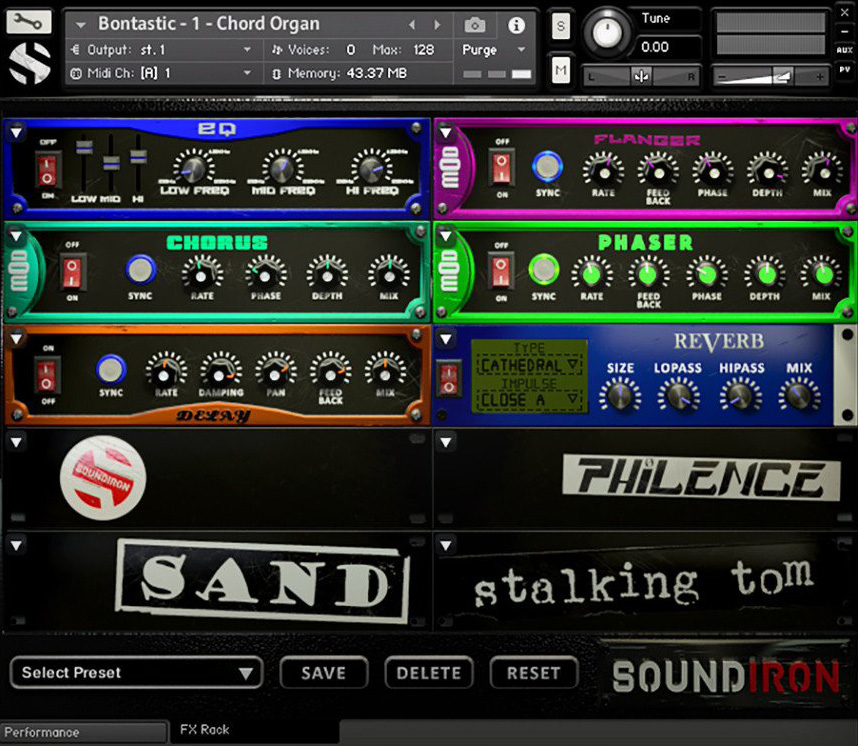Click the camera snapshot icon
858x746 pixels.
click(x=474, y=25)
